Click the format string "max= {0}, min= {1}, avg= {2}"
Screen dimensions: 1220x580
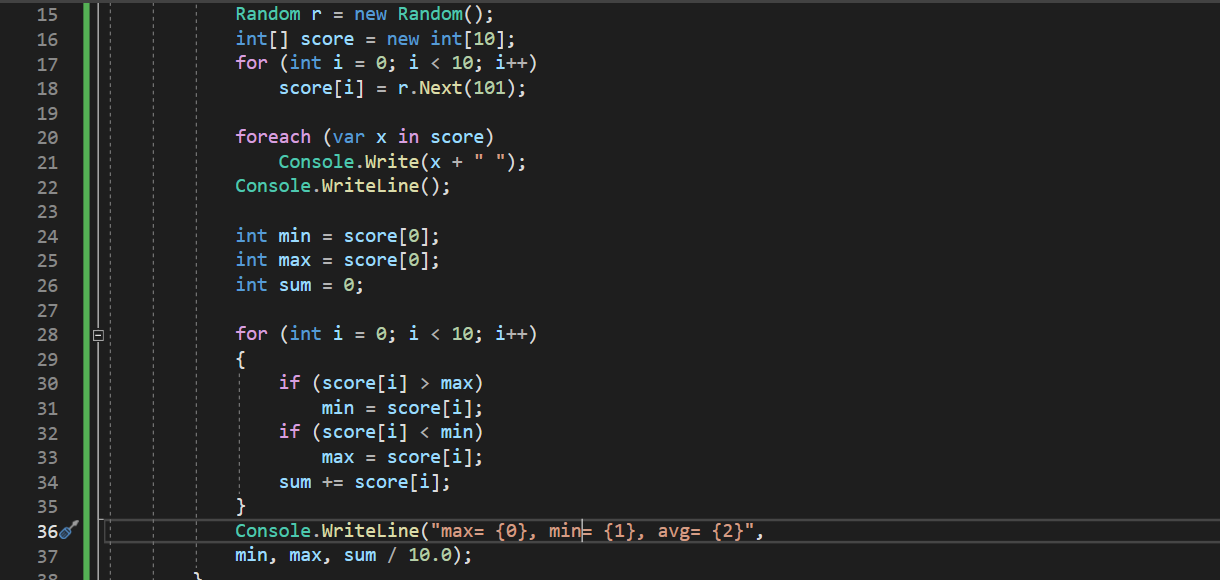[592, 531]
